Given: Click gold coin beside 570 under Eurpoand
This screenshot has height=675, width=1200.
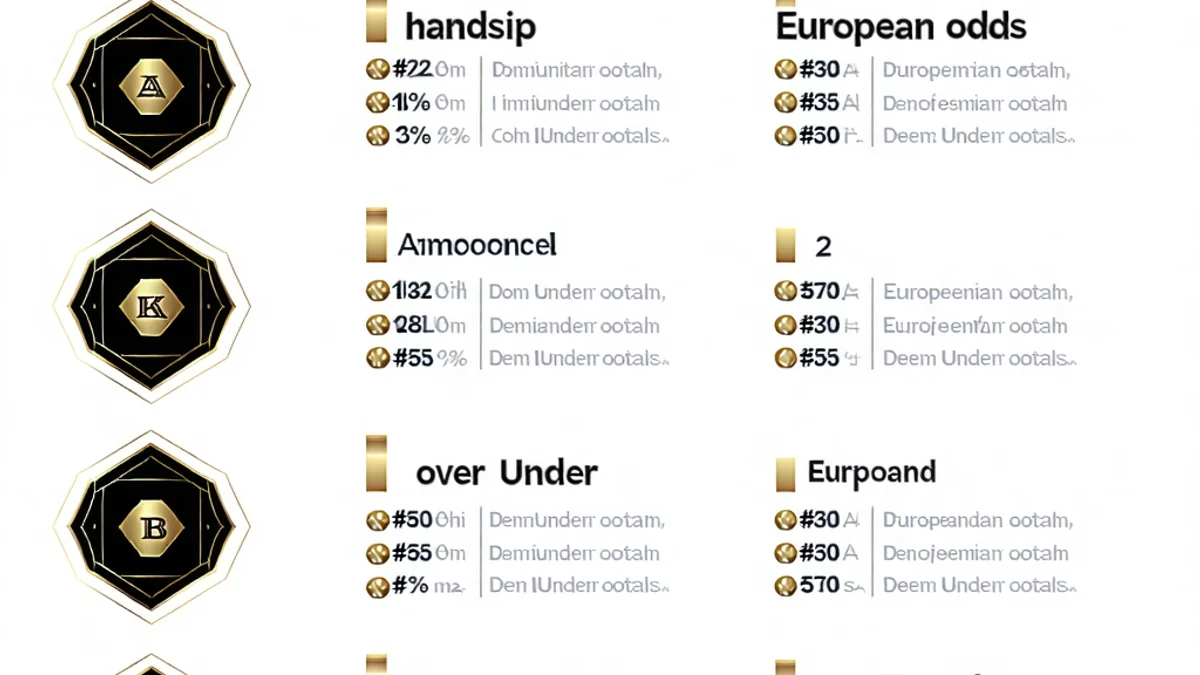Looking at the screenshot, I should click(786, 586).
